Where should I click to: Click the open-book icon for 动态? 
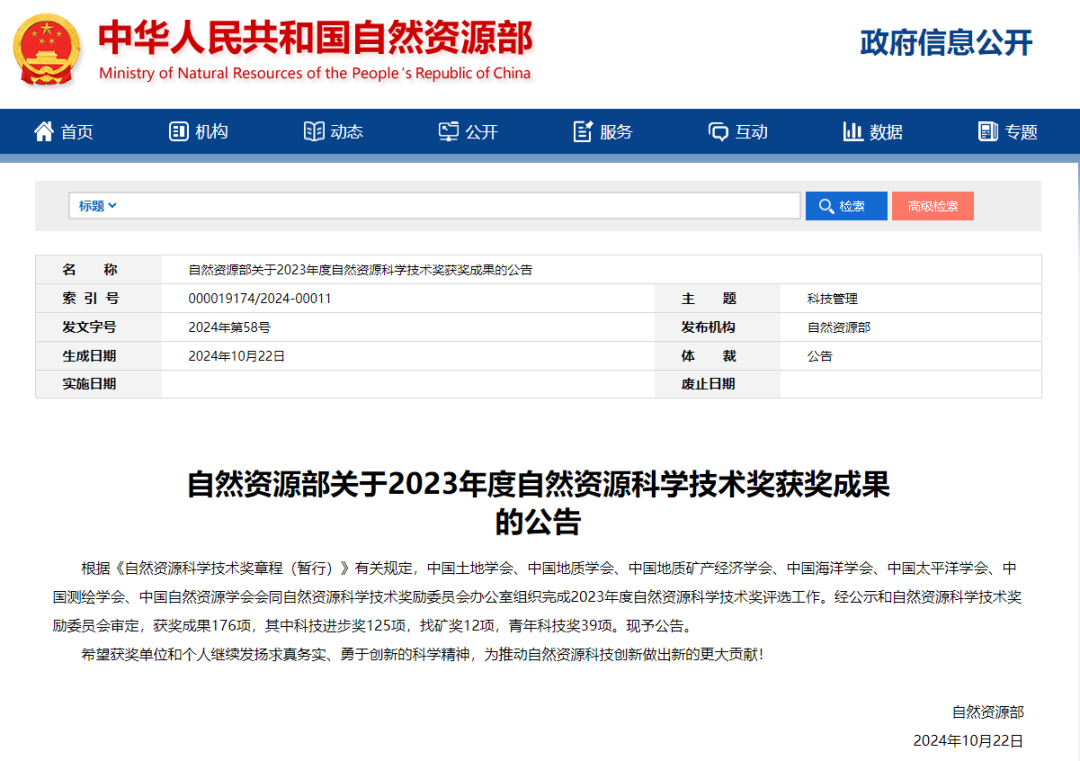[x=314, y=131]
